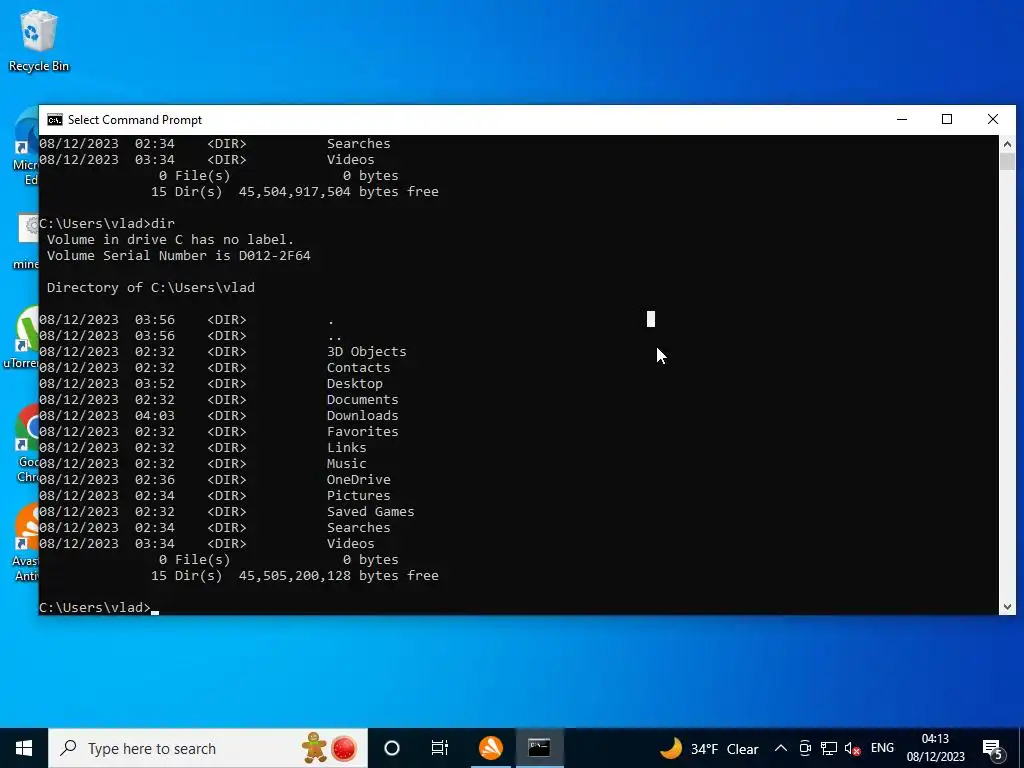The width and height of the screenshot is (1024, 768).
Task: Click the scrollbar down arrow in Command Prompt
Action: point(1007,607)
